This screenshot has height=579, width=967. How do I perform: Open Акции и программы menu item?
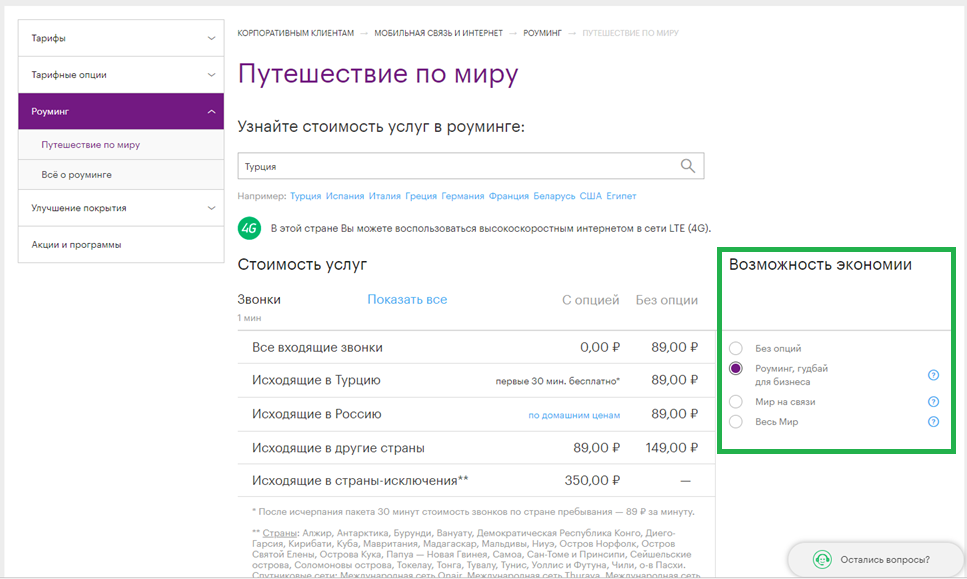click(76, 244)
